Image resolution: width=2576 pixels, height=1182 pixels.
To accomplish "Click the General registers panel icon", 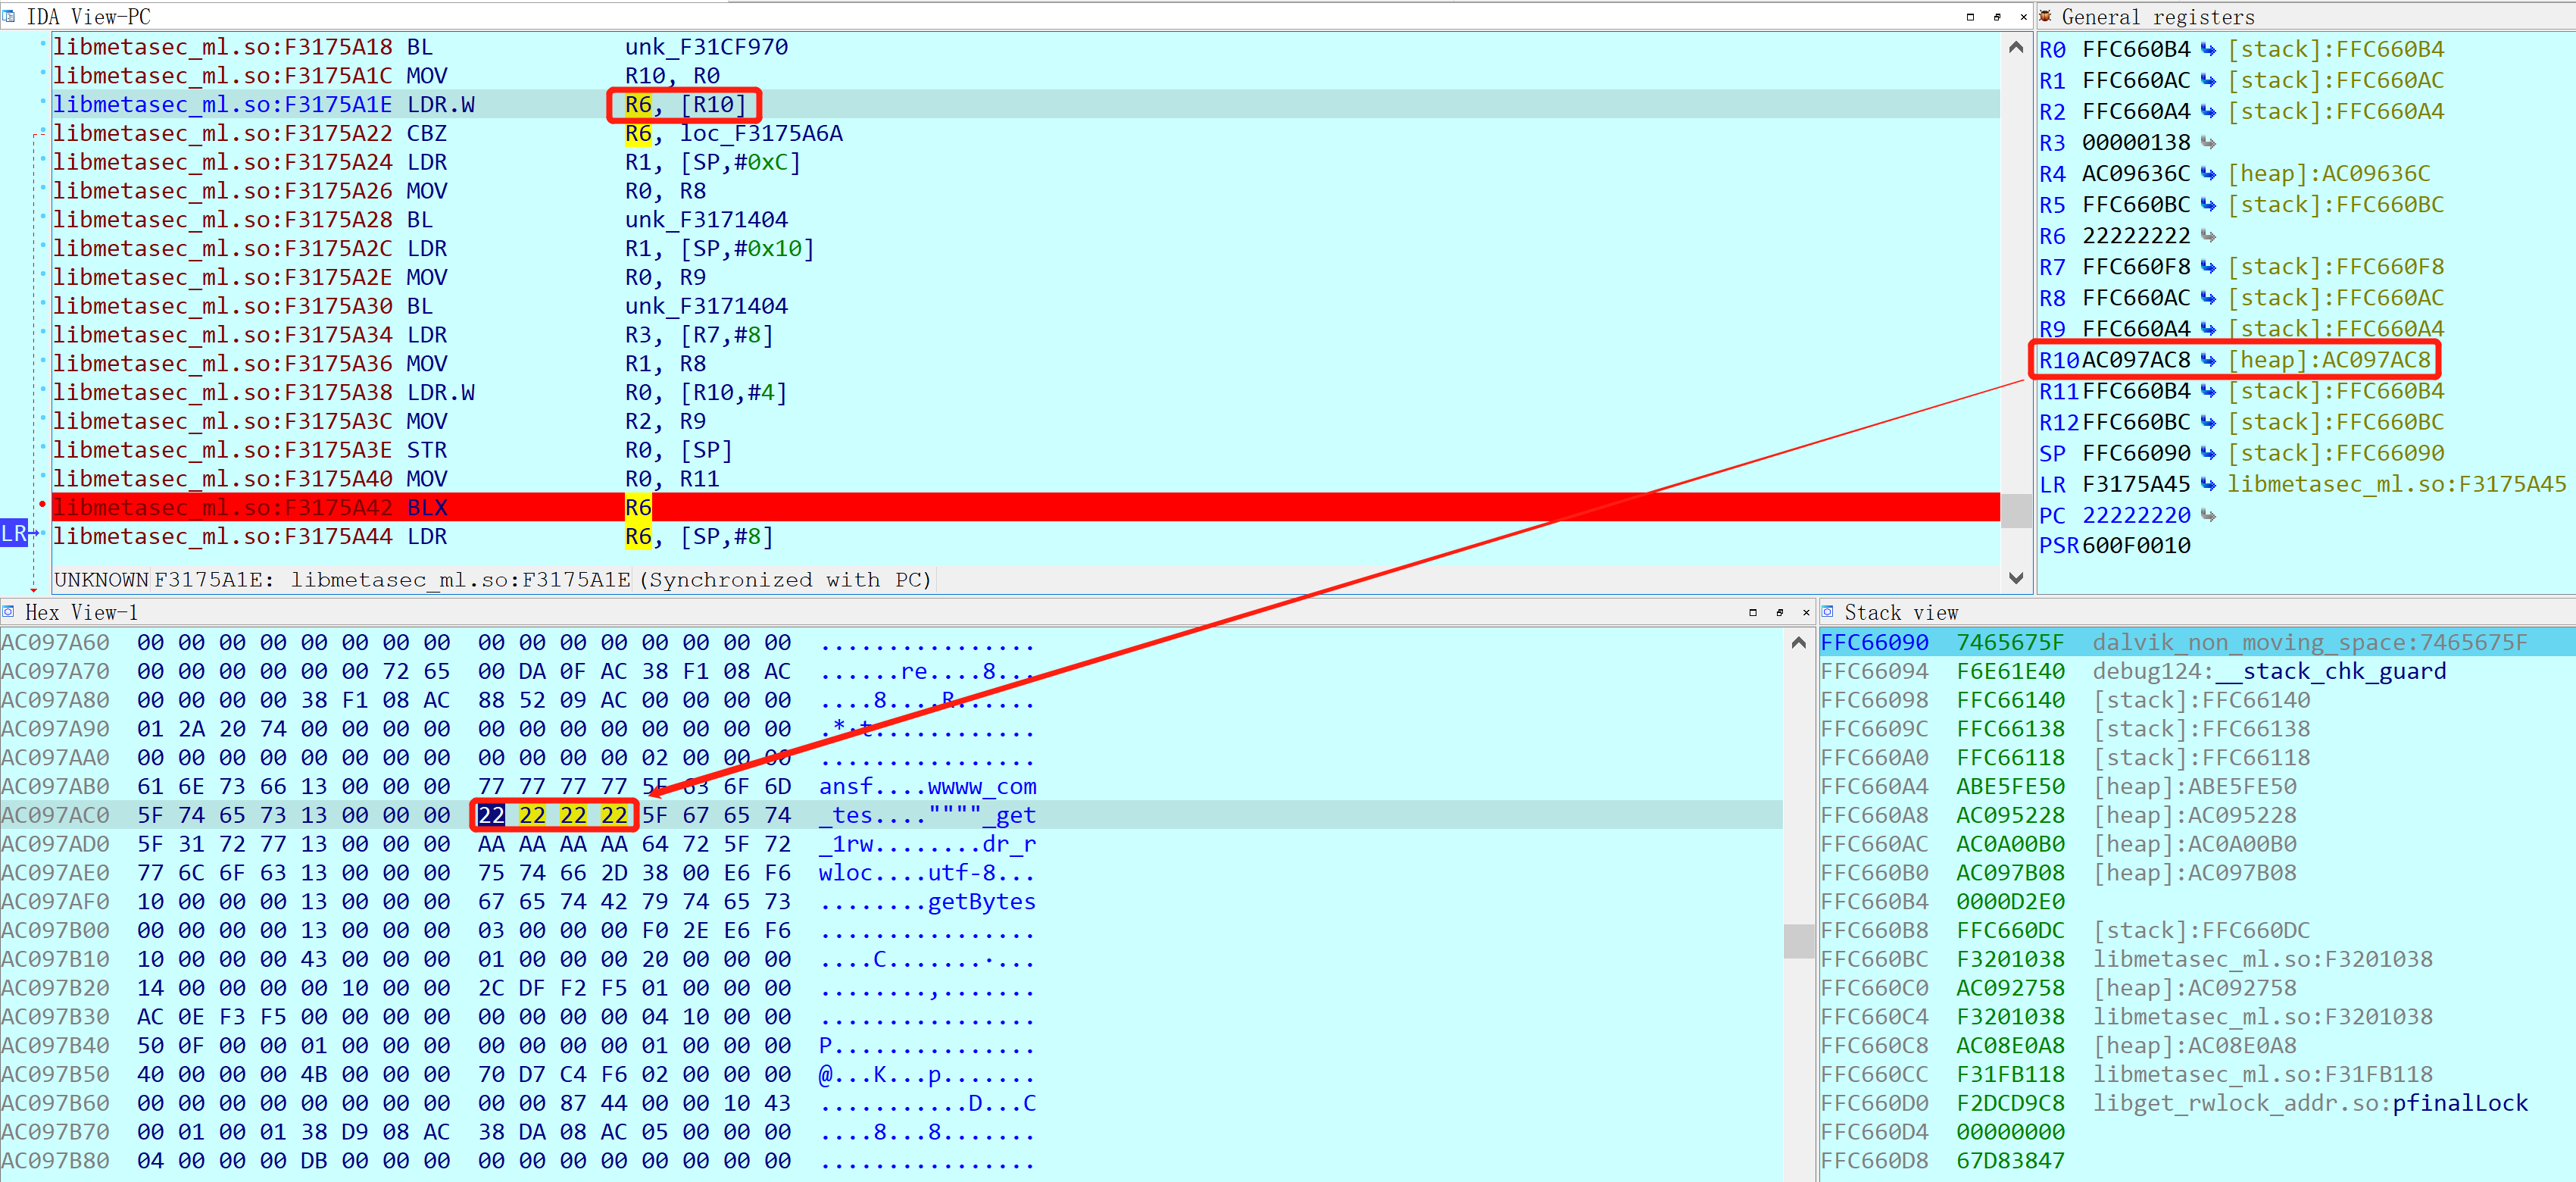I will coord(2046,16).
